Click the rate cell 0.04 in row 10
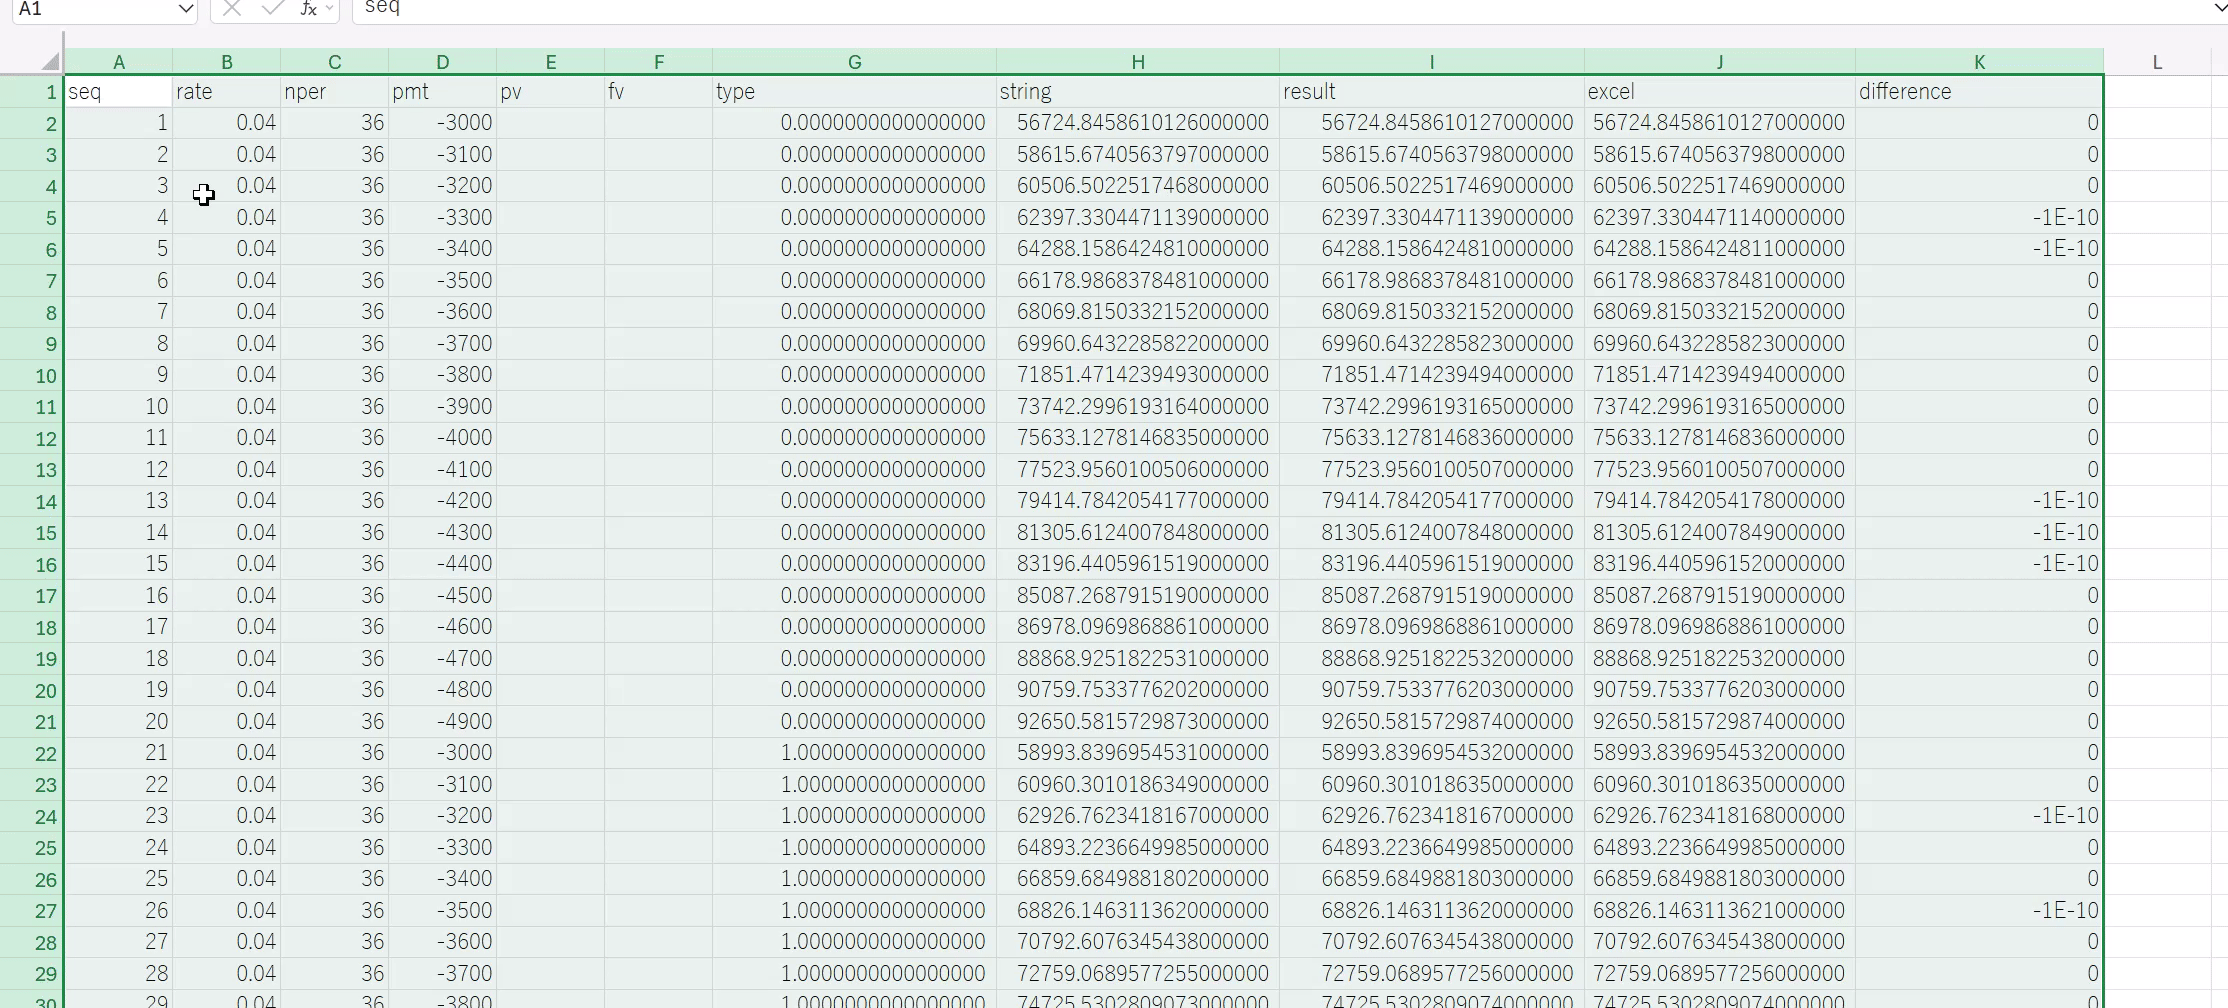Image resolution: width=2228 pixels, height=1008 pixels. [x=227, y=375]
